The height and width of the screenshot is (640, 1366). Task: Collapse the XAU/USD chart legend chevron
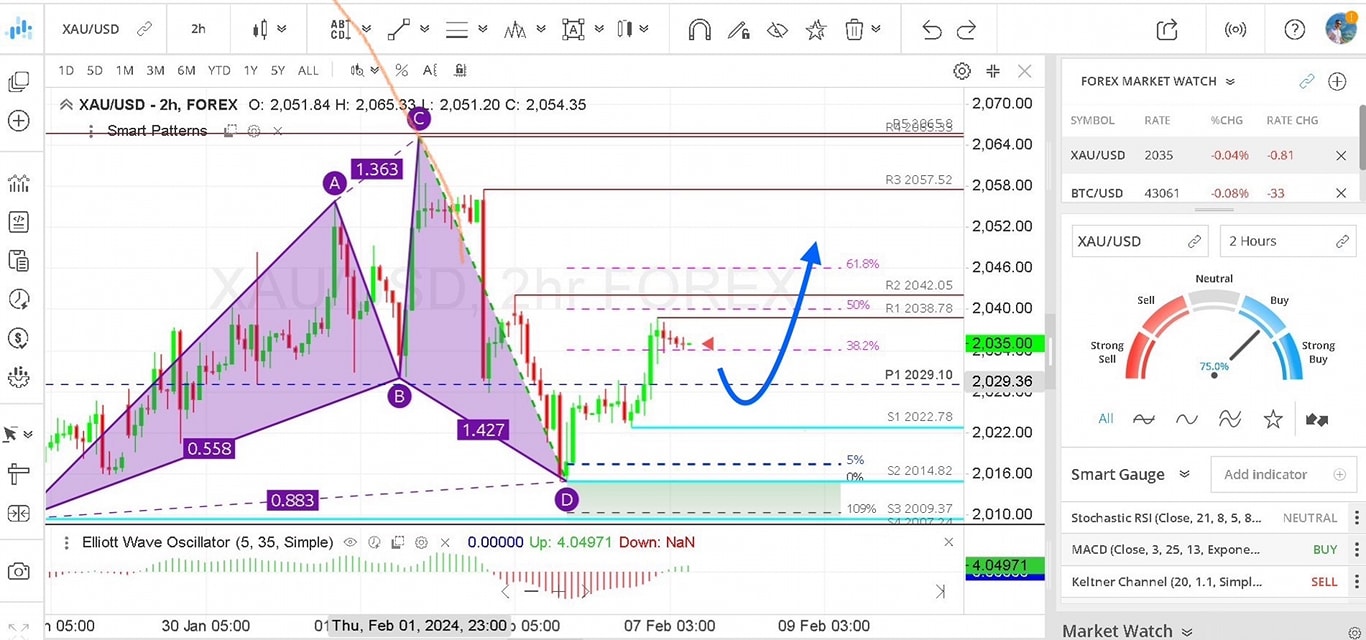67,104
